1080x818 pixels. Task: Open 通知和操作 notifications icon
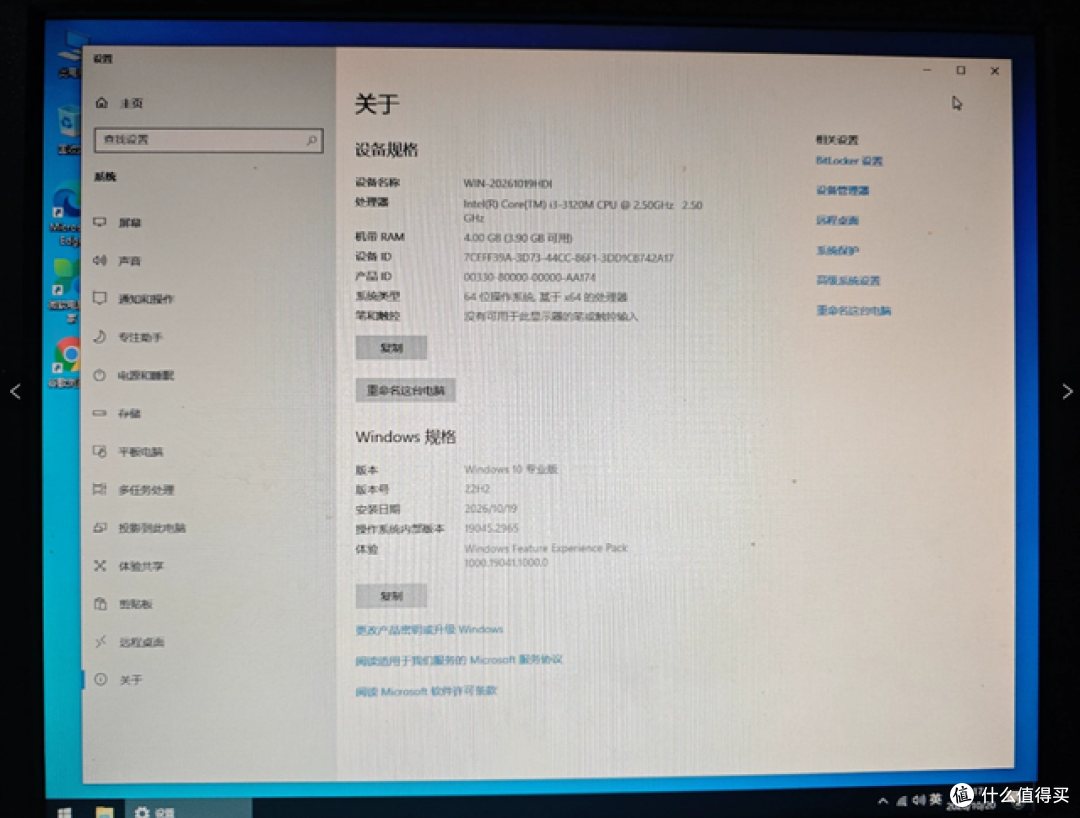click(100, 298)
